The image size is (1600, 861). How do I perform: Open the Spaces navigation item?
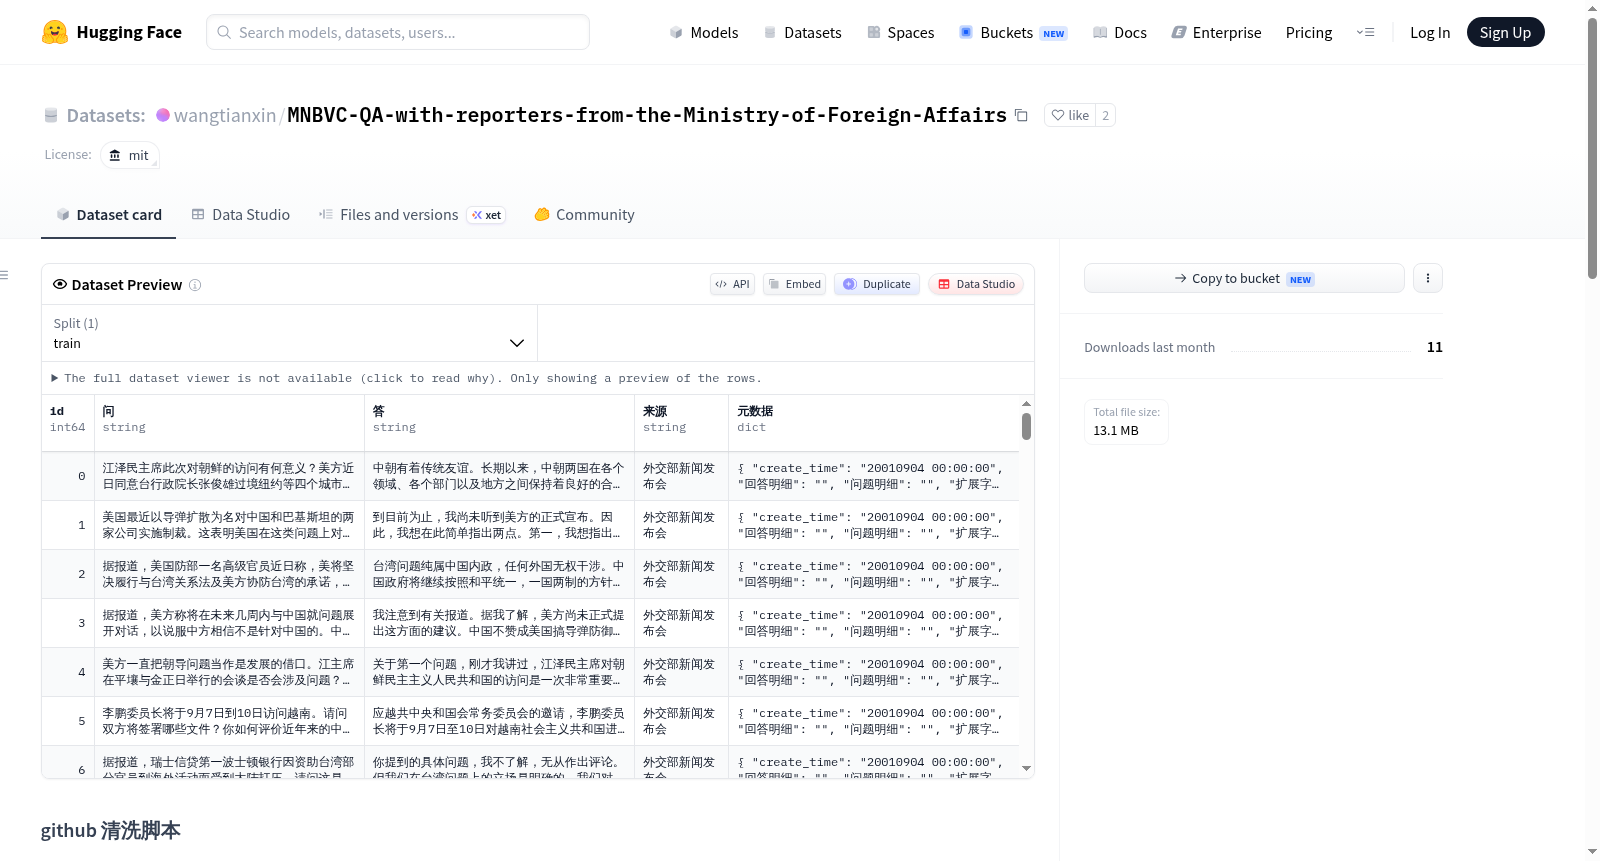click(900, 33)
